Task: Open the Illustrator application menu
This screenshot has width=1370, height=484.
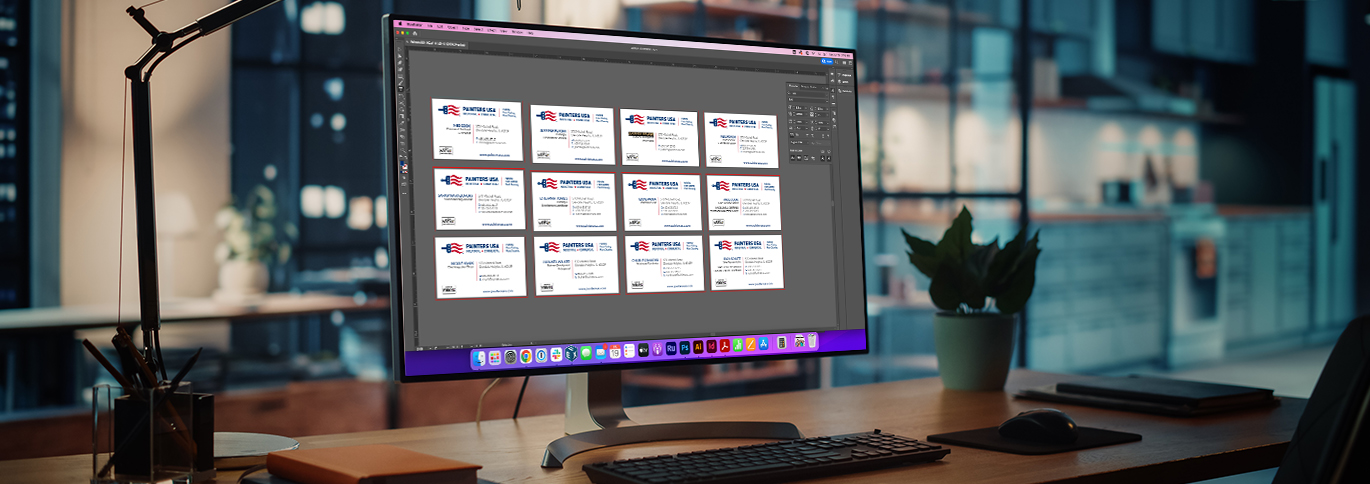Action: click(414, 25)
